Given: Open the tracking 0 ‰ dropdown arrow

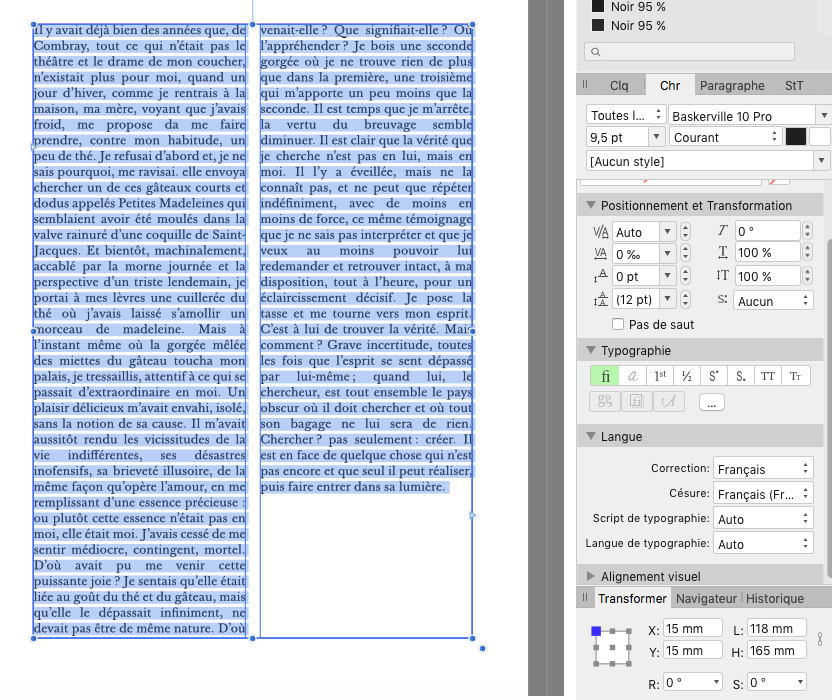Looking at the screenshot, I should coord(668,254).
